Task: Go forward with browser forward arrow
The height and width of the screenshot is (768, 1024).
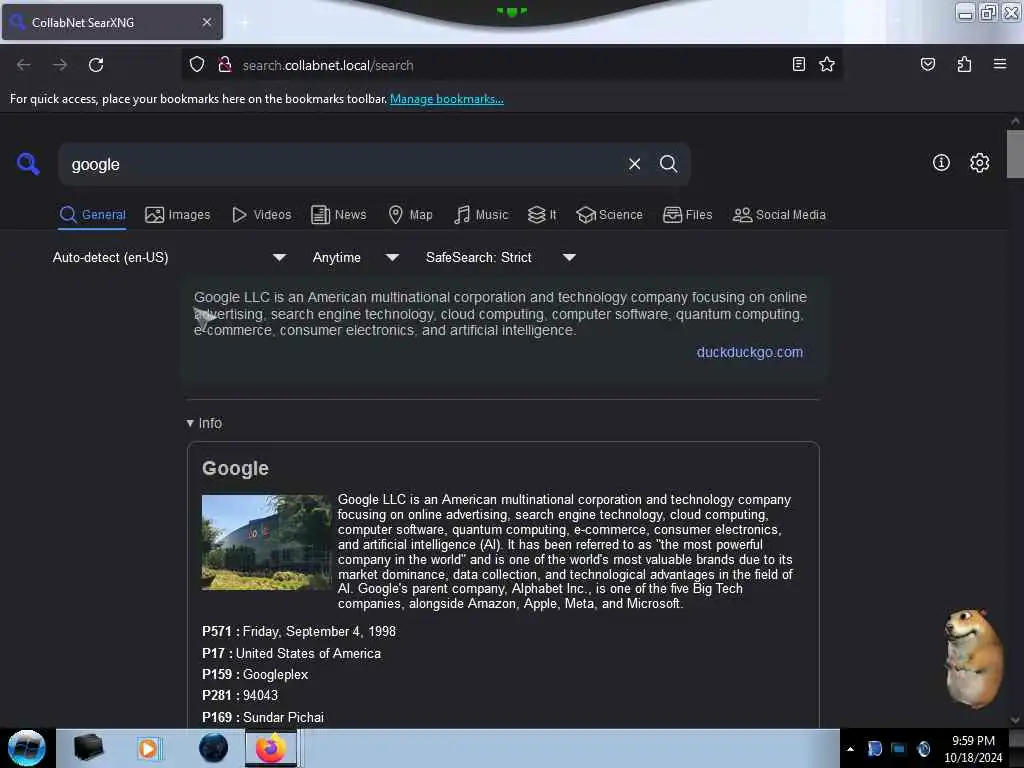Action: click(x=60, y=65)
